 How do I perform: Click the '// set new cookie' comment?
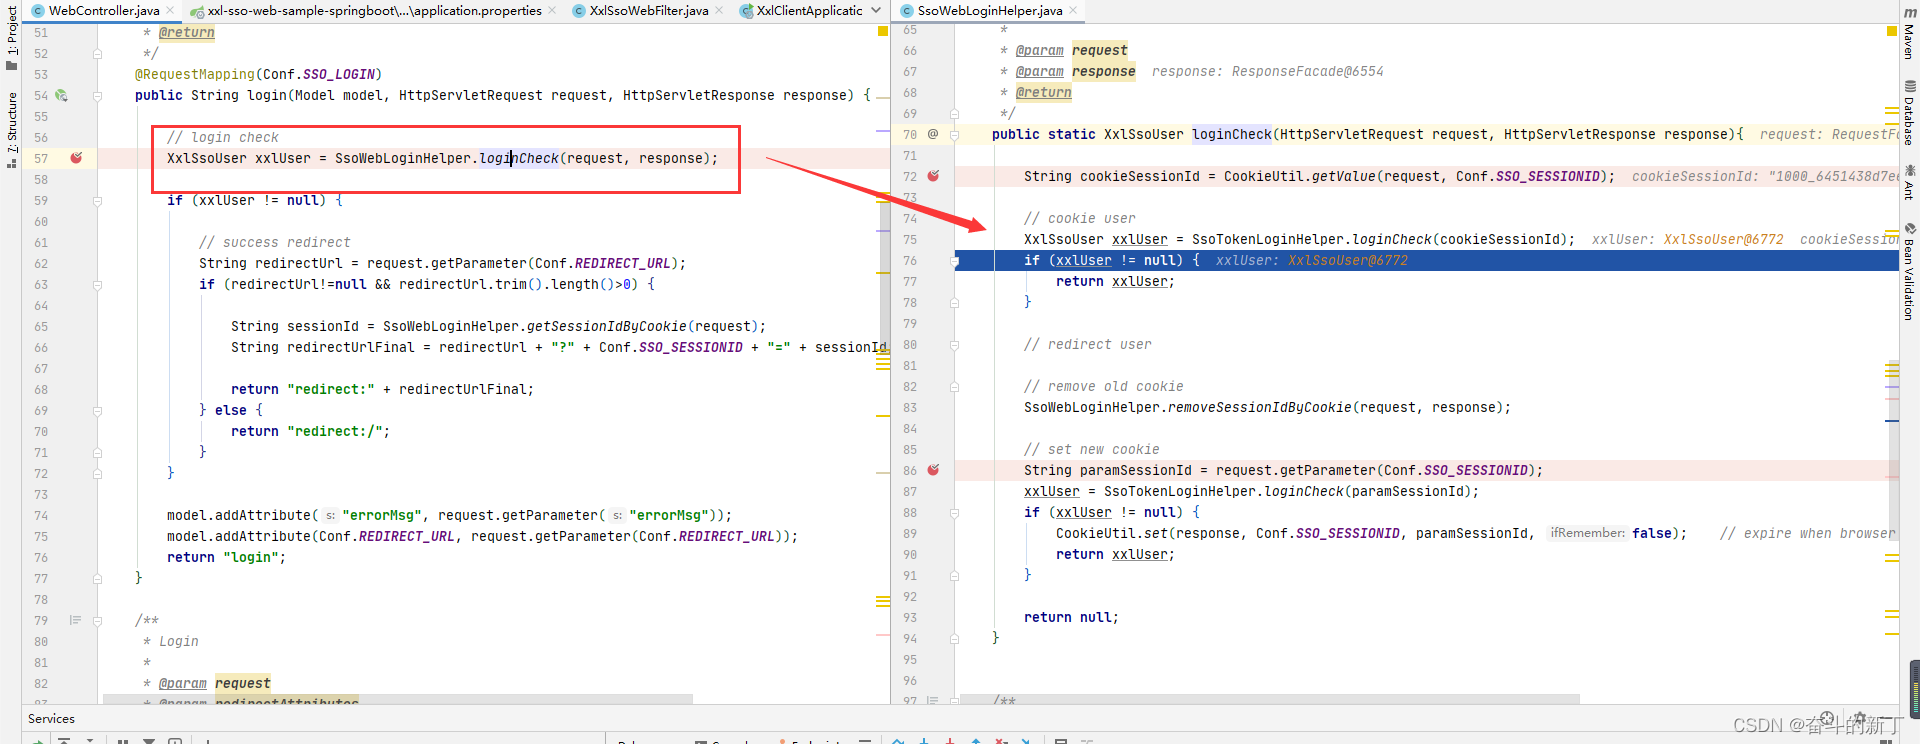pos(1092,449)
